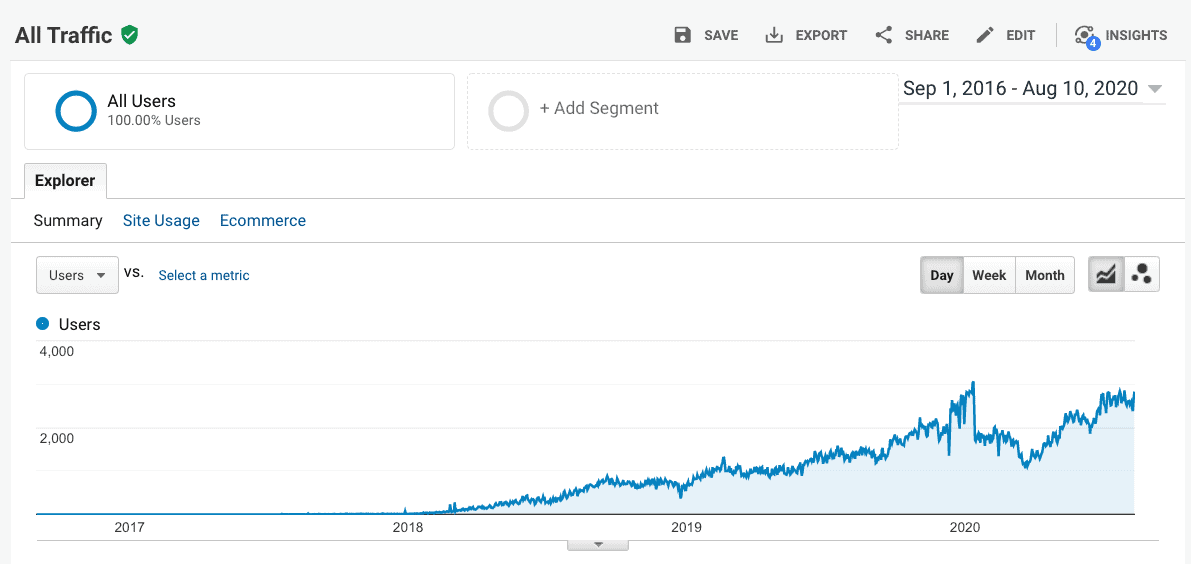The width and height of the screenshot is (1191, 564).
Task: Click the green verified shield icon
Action: pos(129,35)
